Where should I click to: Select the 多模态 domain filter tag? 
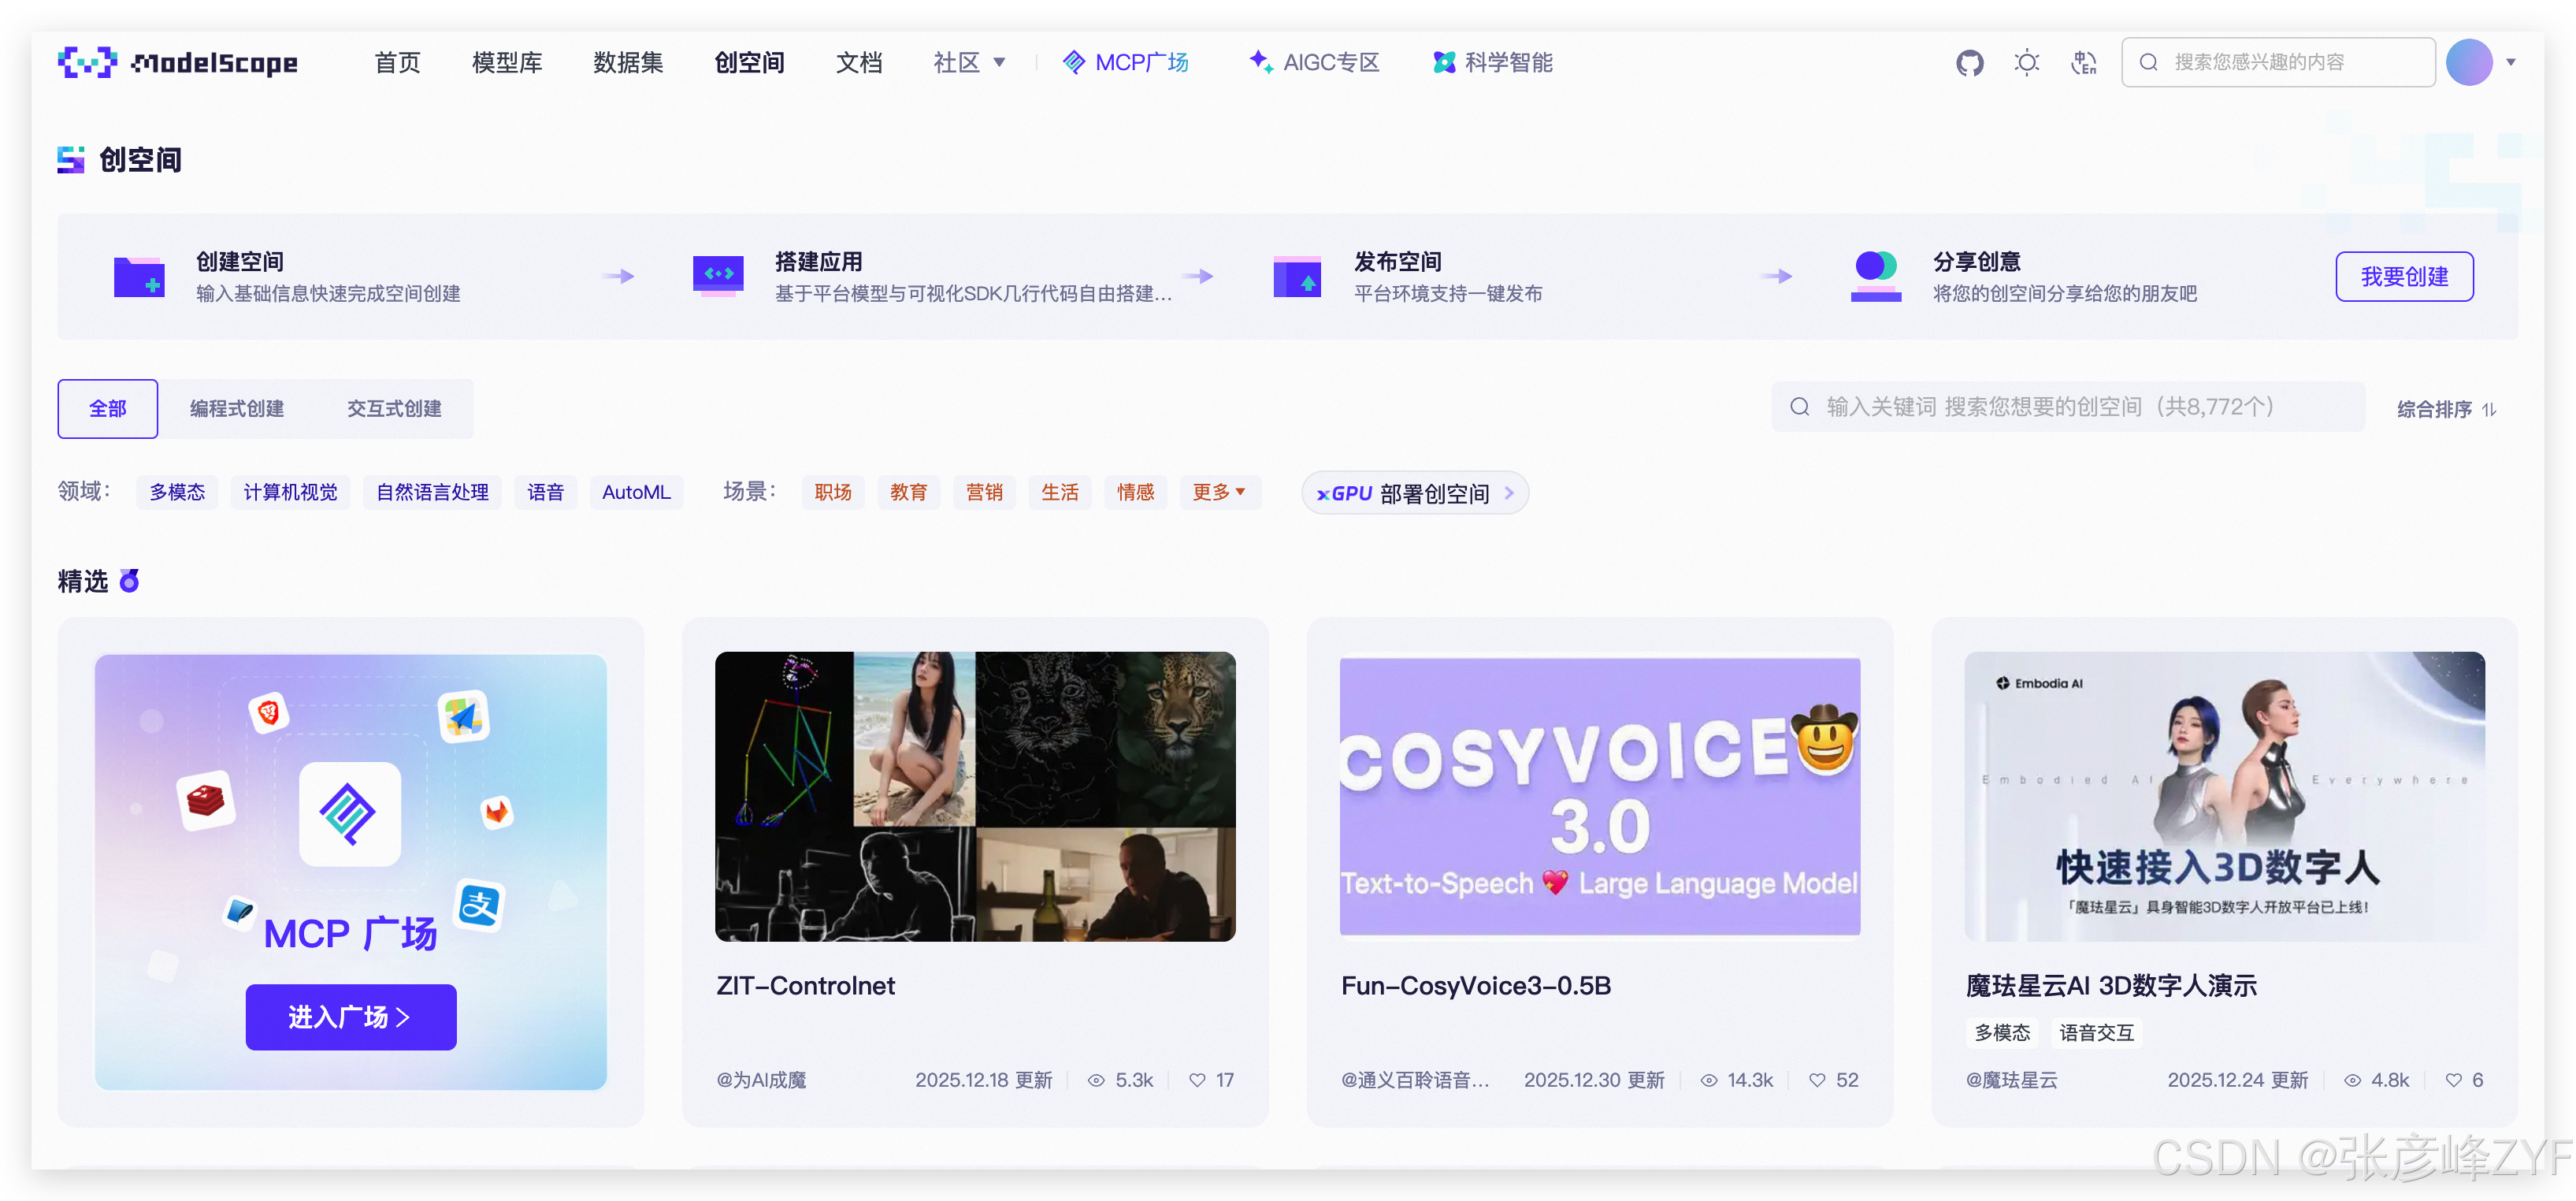pyautogui.click(x=177, y=492)
